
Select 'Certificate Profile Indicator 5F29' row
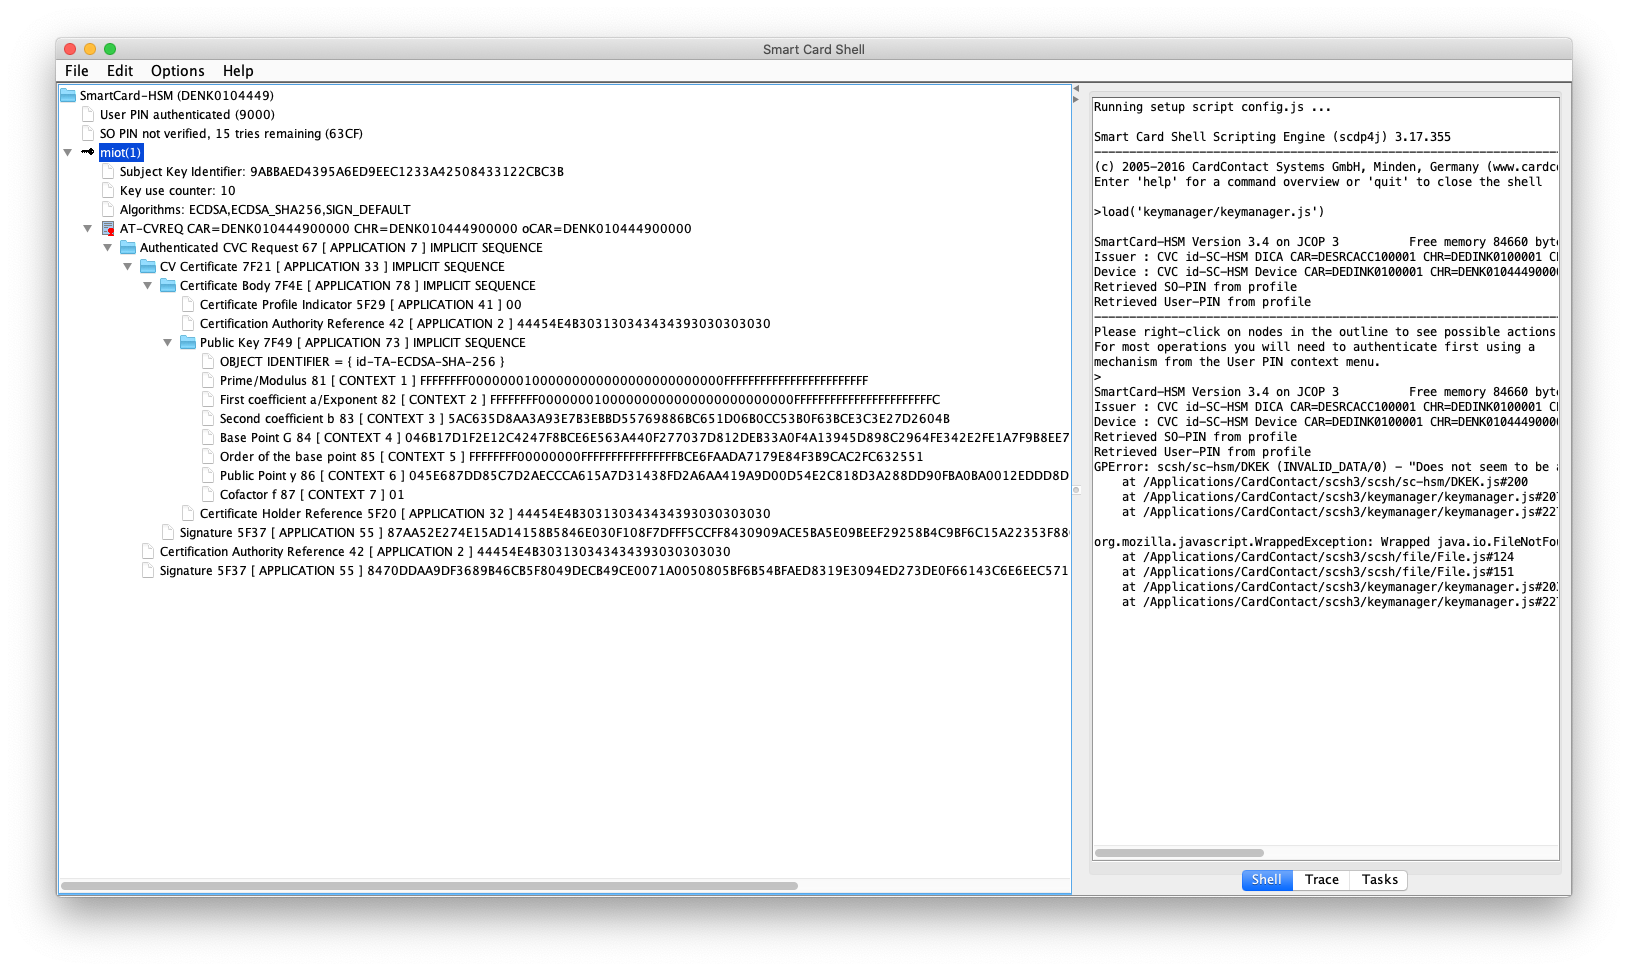pos(361,304)
